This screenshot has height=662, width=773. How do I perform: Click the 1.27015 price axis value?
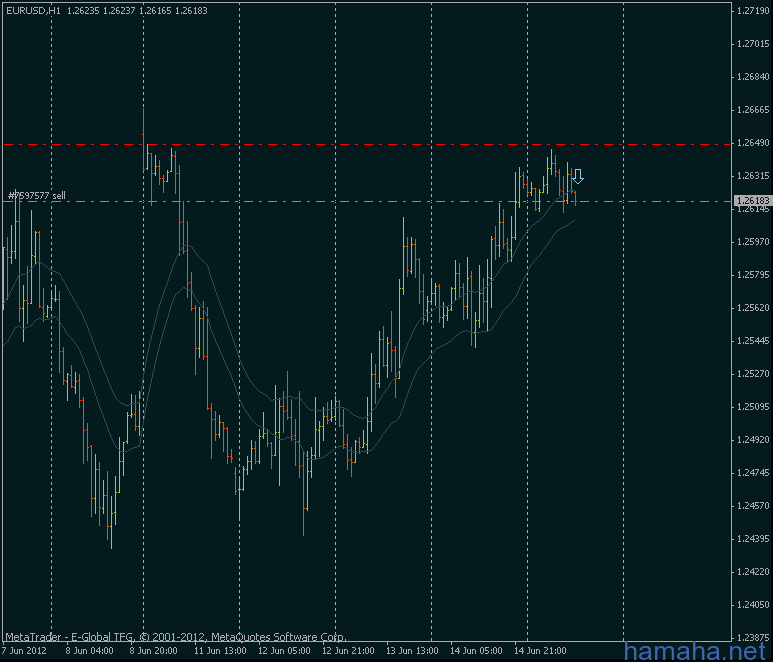pos(753,44)
